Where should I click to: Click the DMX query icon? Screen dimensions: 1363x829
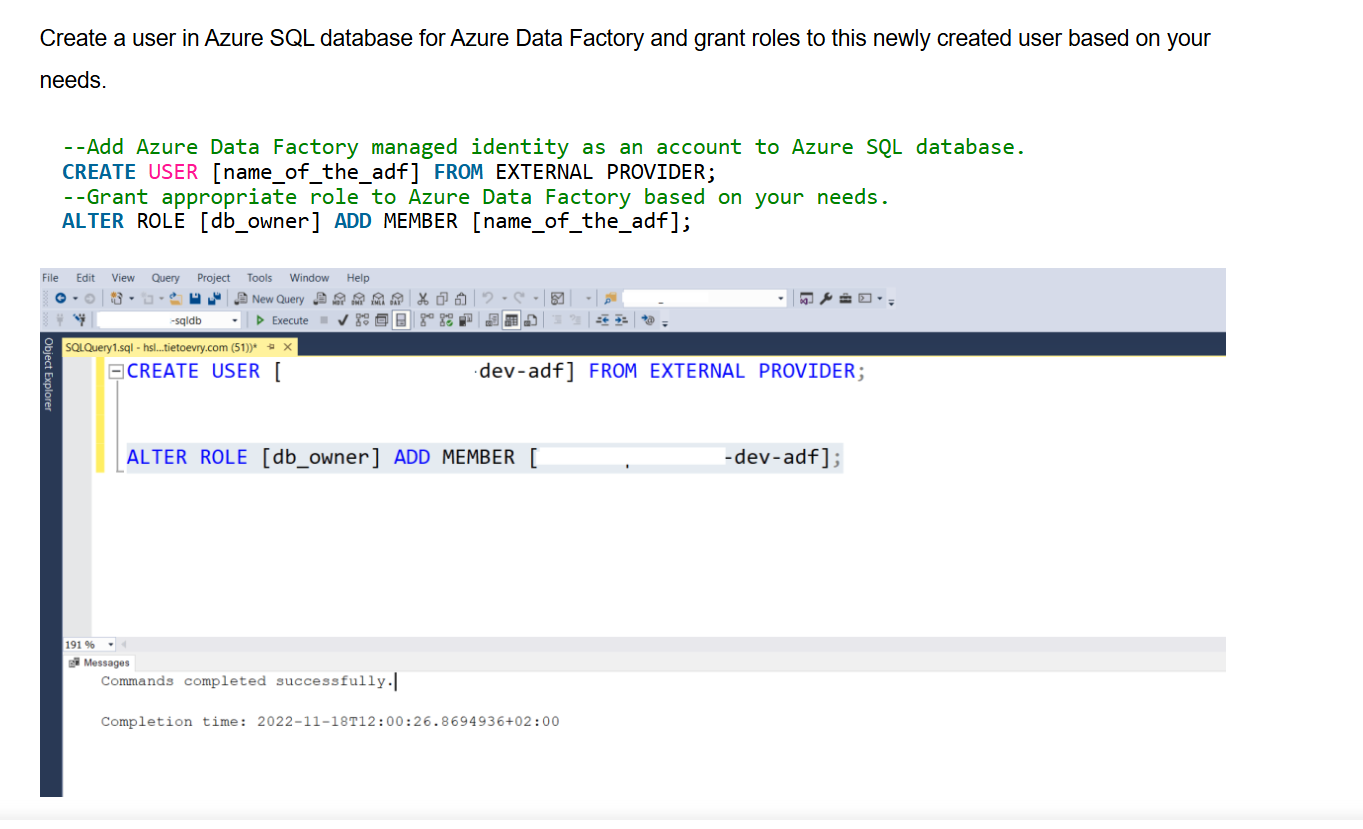click(x=358, y=298)
